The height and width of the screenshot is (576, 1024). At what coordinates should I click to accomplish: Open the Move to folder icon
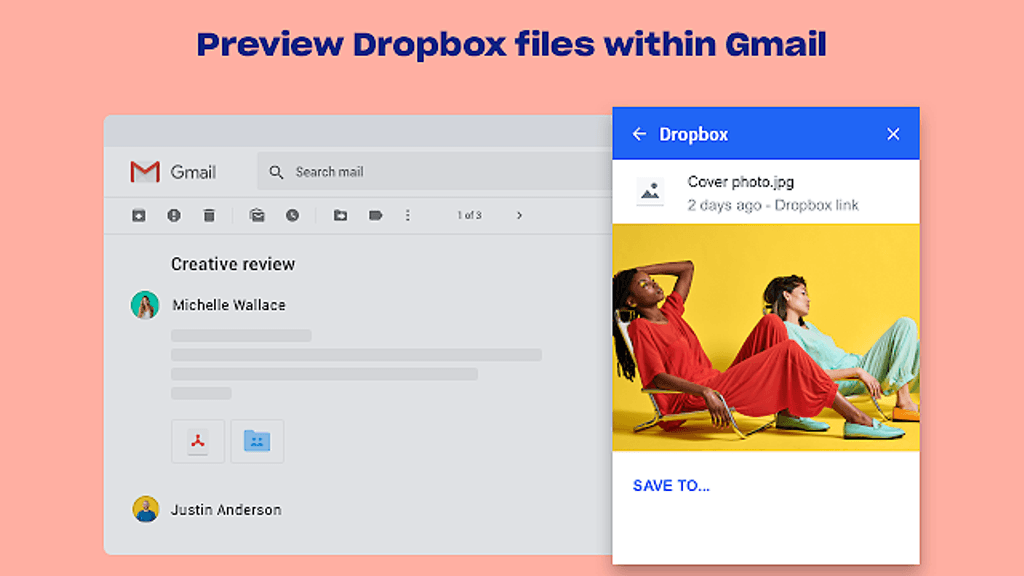[340, 215]
